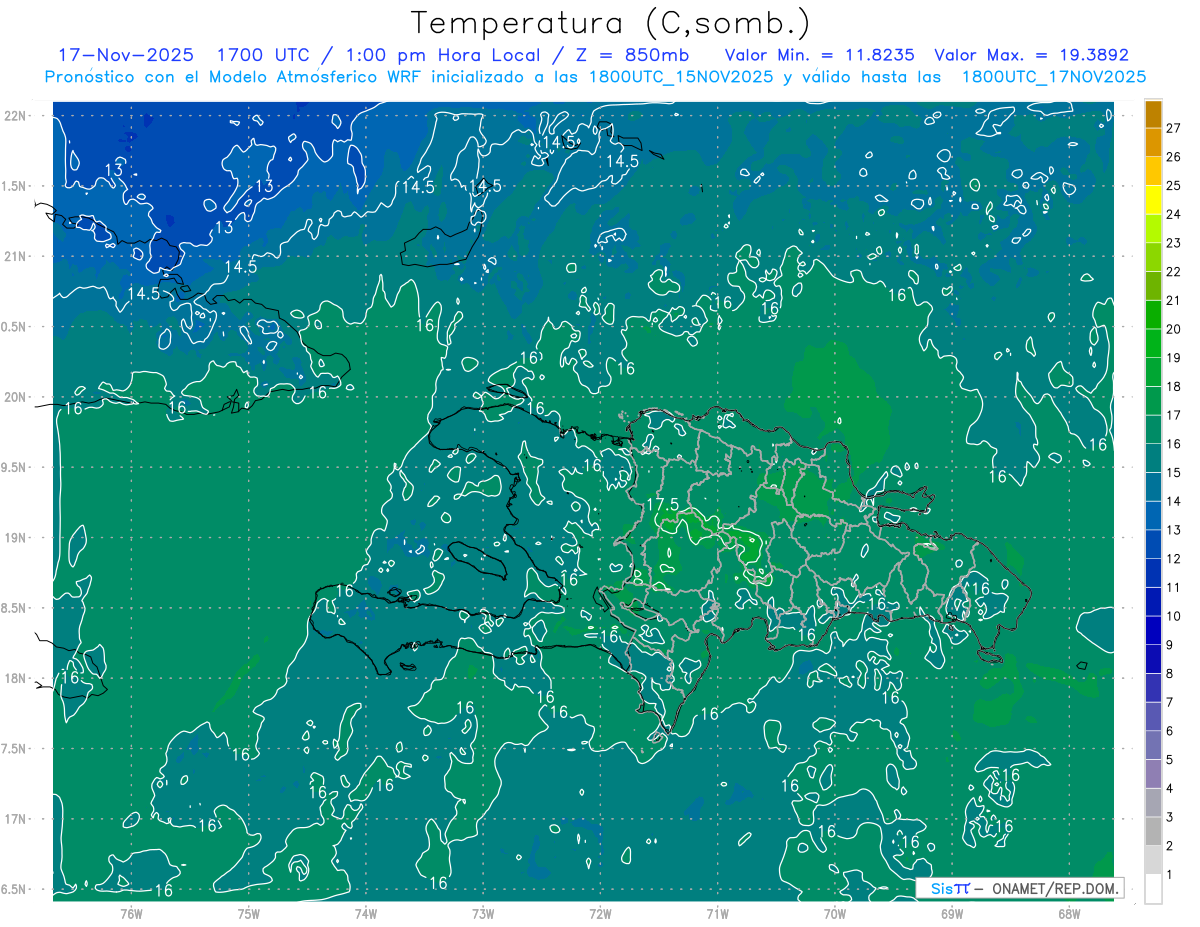Click the "21N" latitude axis label
The image size is (1200, 927).
pyautogui.click(x=16, y=257)
